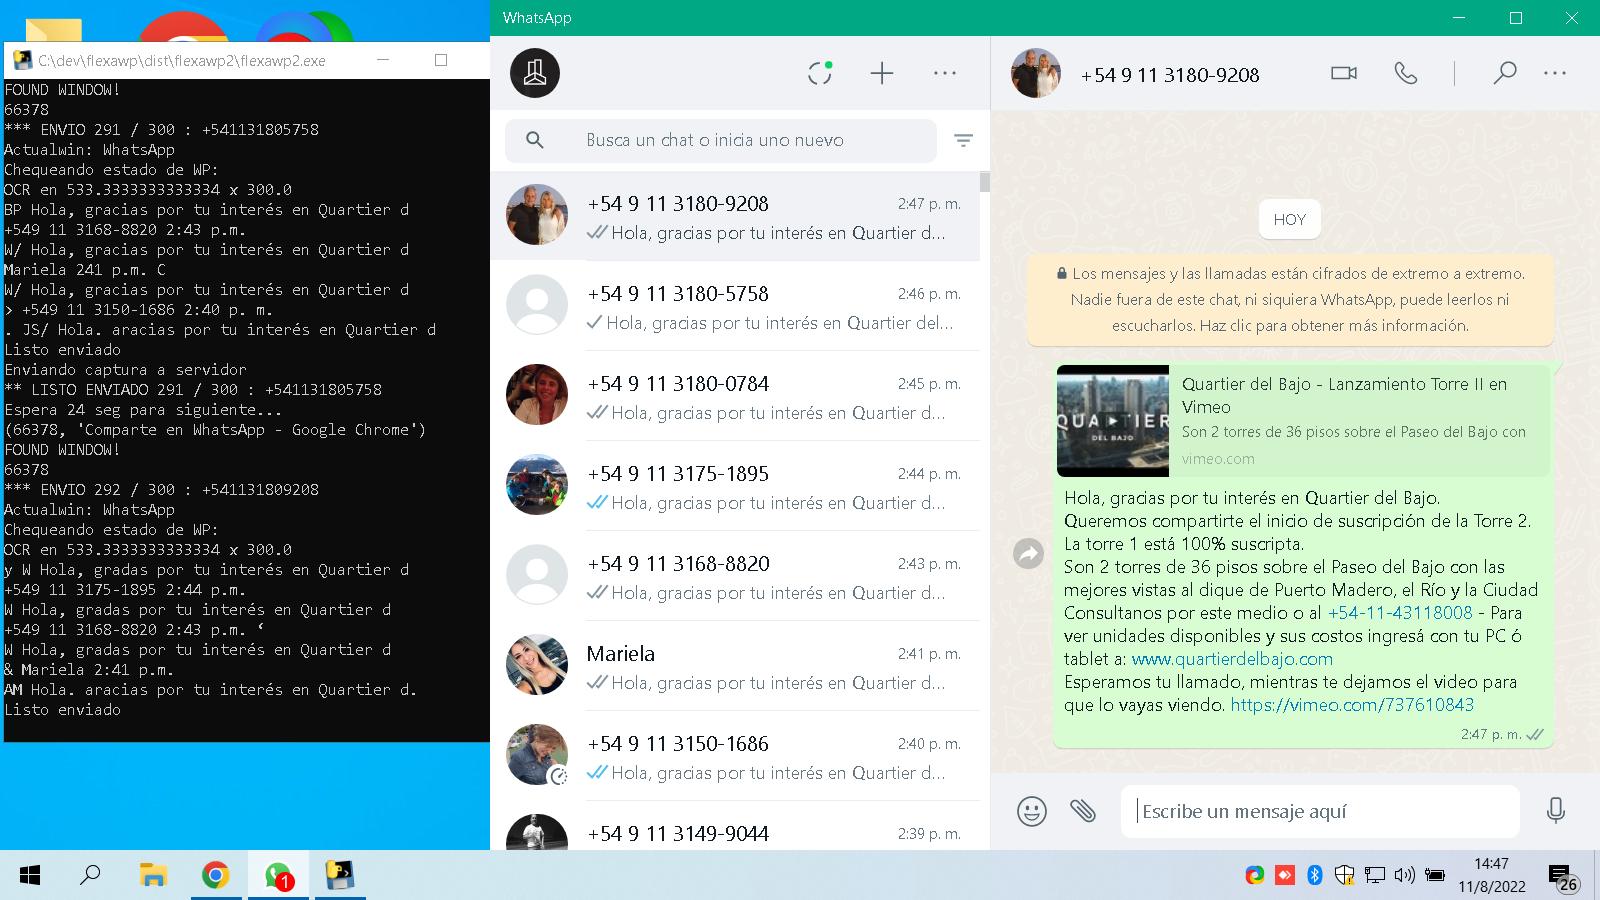
Task: Click the 'HOY' date label
Action: point(1290,220)
